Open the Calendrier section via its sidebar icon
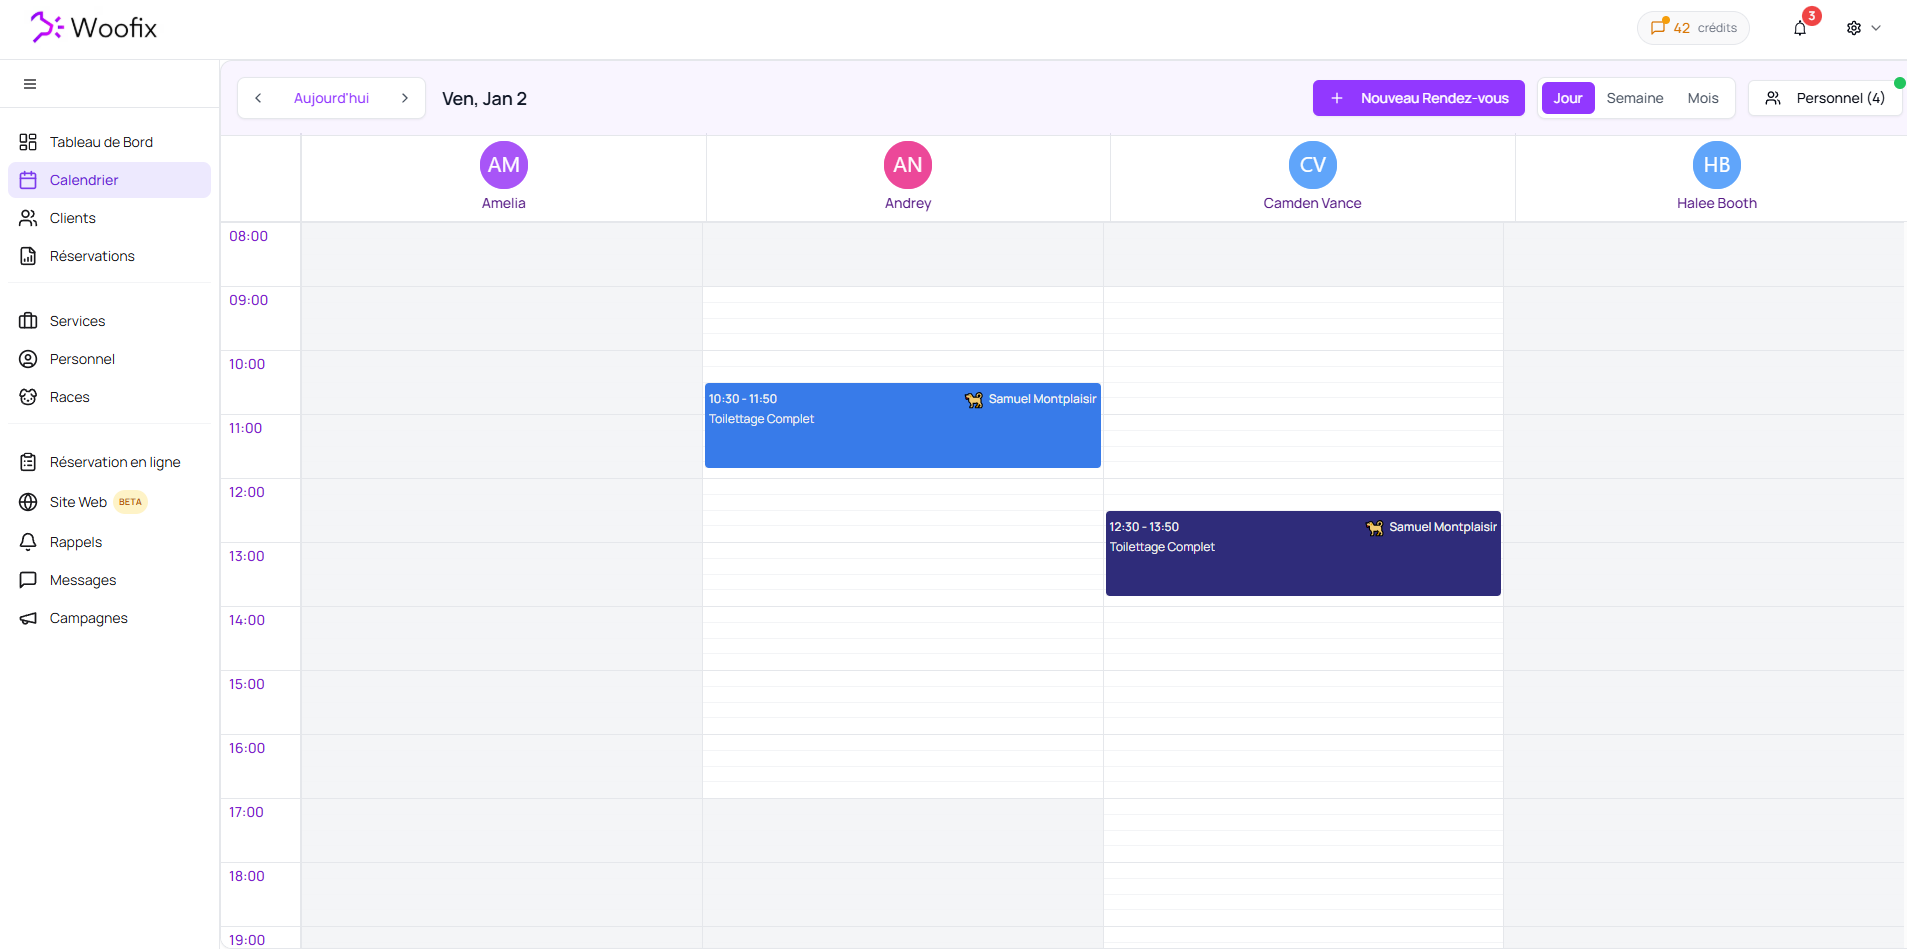 tap(29, 180)
